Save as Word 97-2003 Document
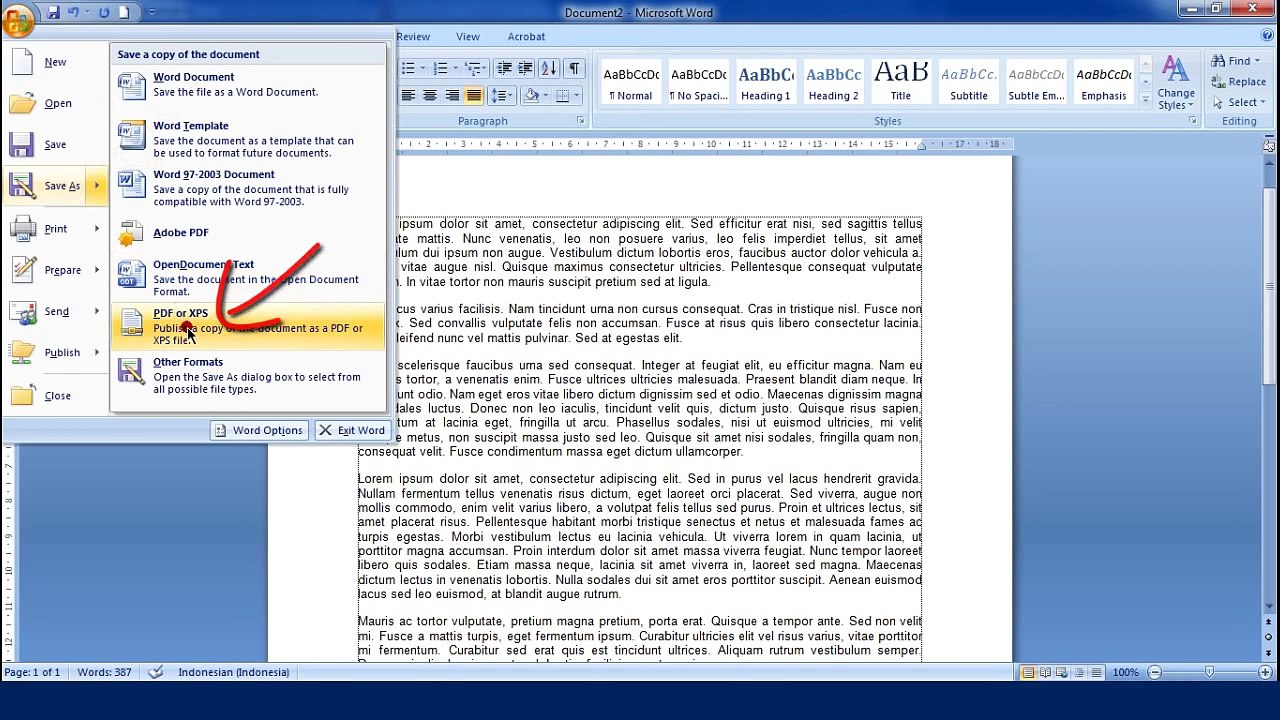This screenshot has width=1280, height=720. click(248, 188)
